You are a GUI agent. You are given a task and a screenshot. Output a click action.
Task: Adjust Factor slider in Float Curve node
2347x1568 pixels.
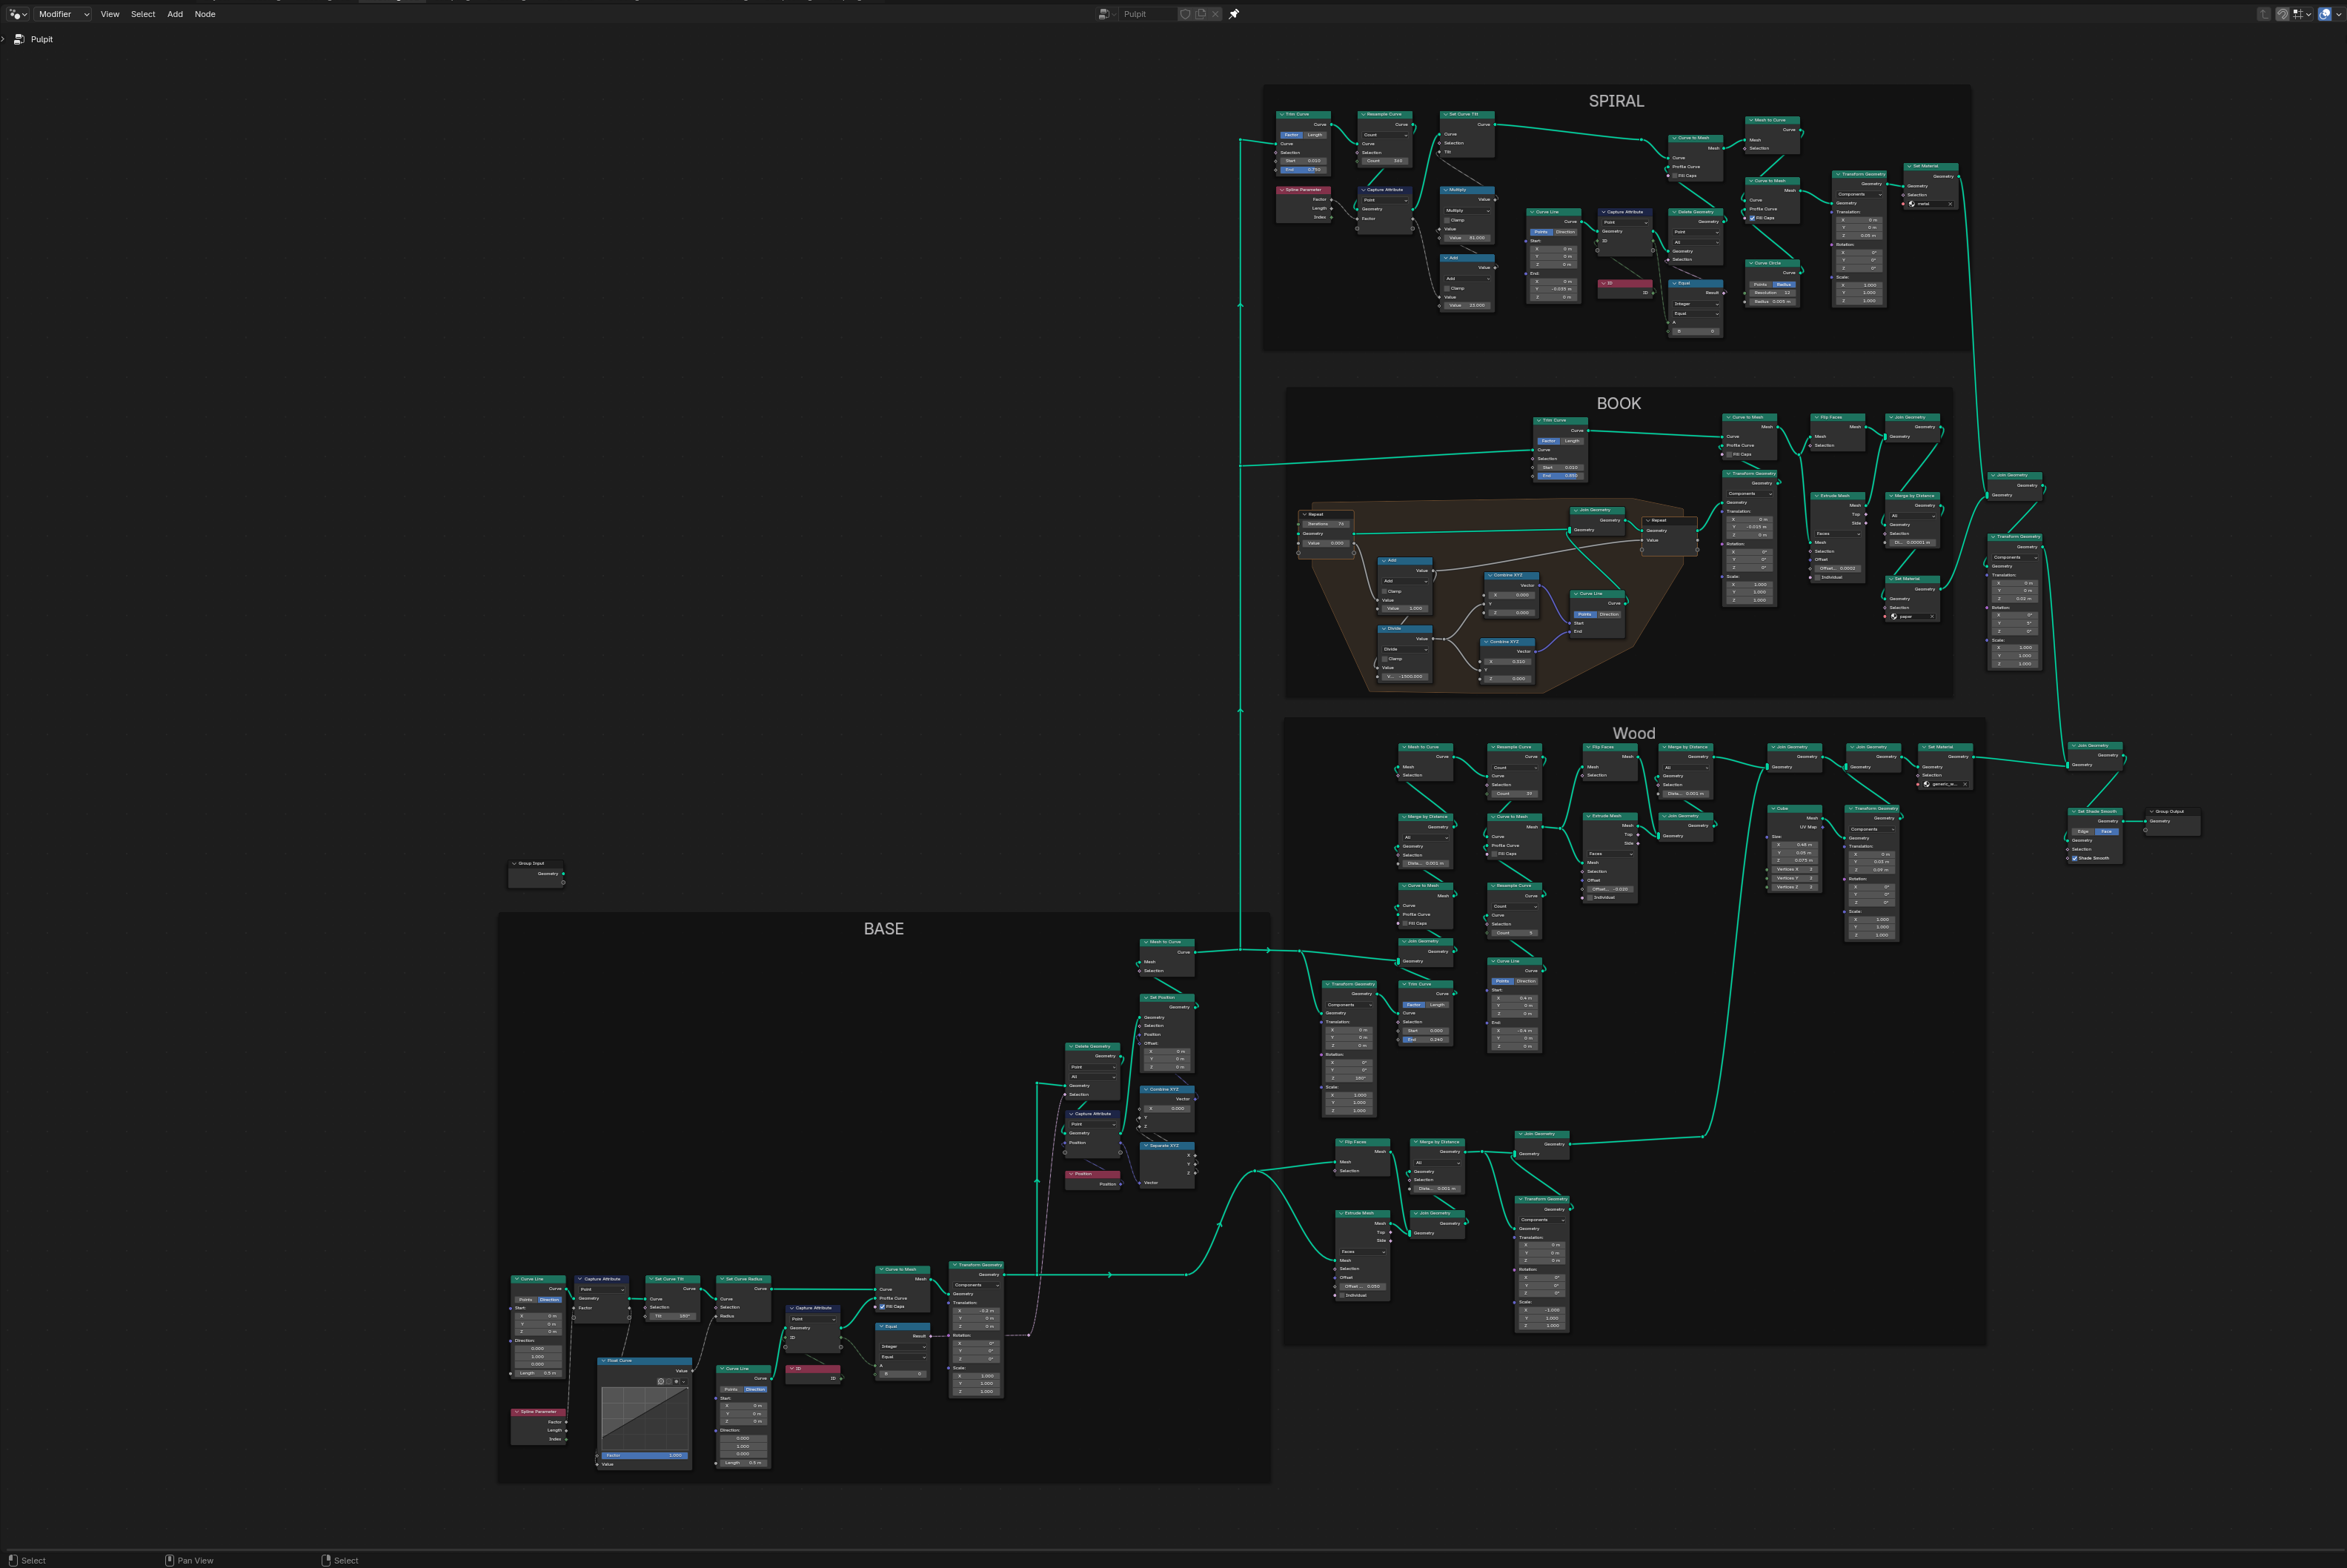[x=643, y=1455]
